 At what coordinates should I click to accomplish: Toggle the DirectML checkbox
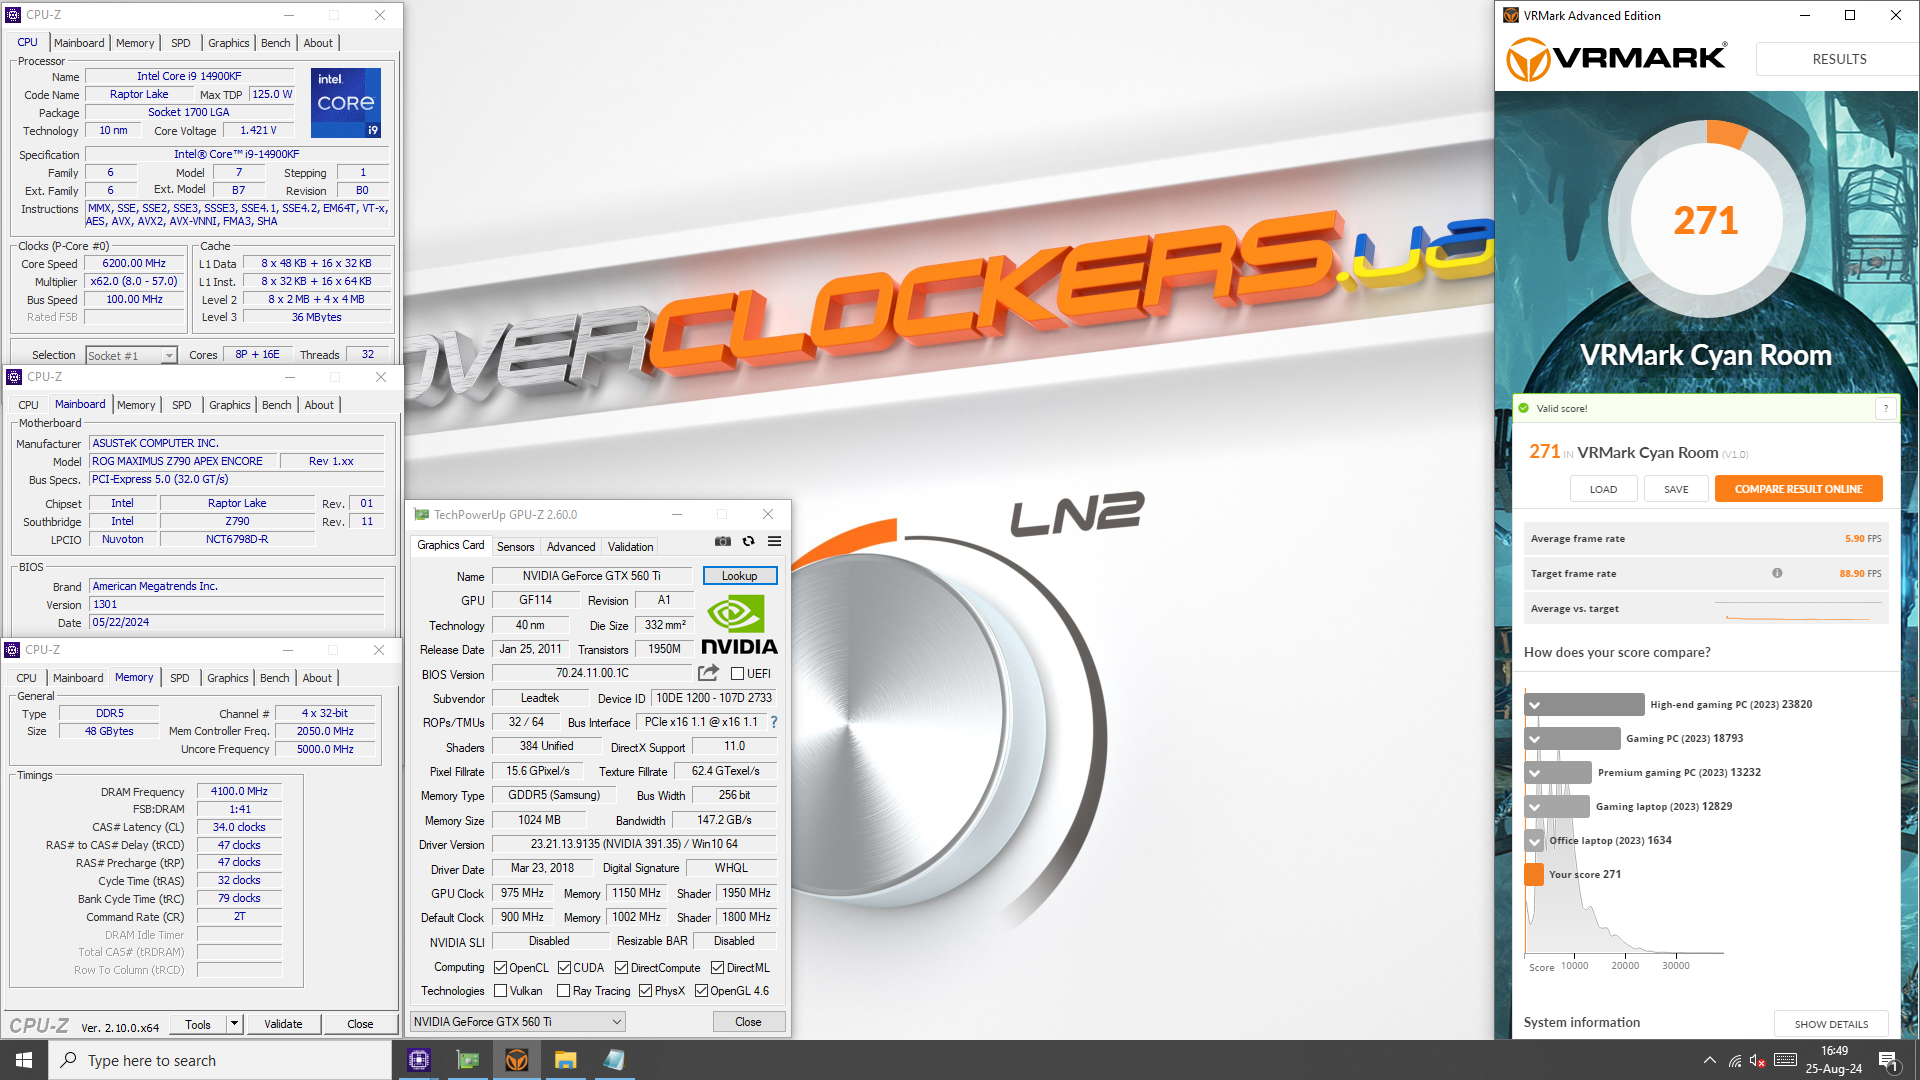pos(717,968)
